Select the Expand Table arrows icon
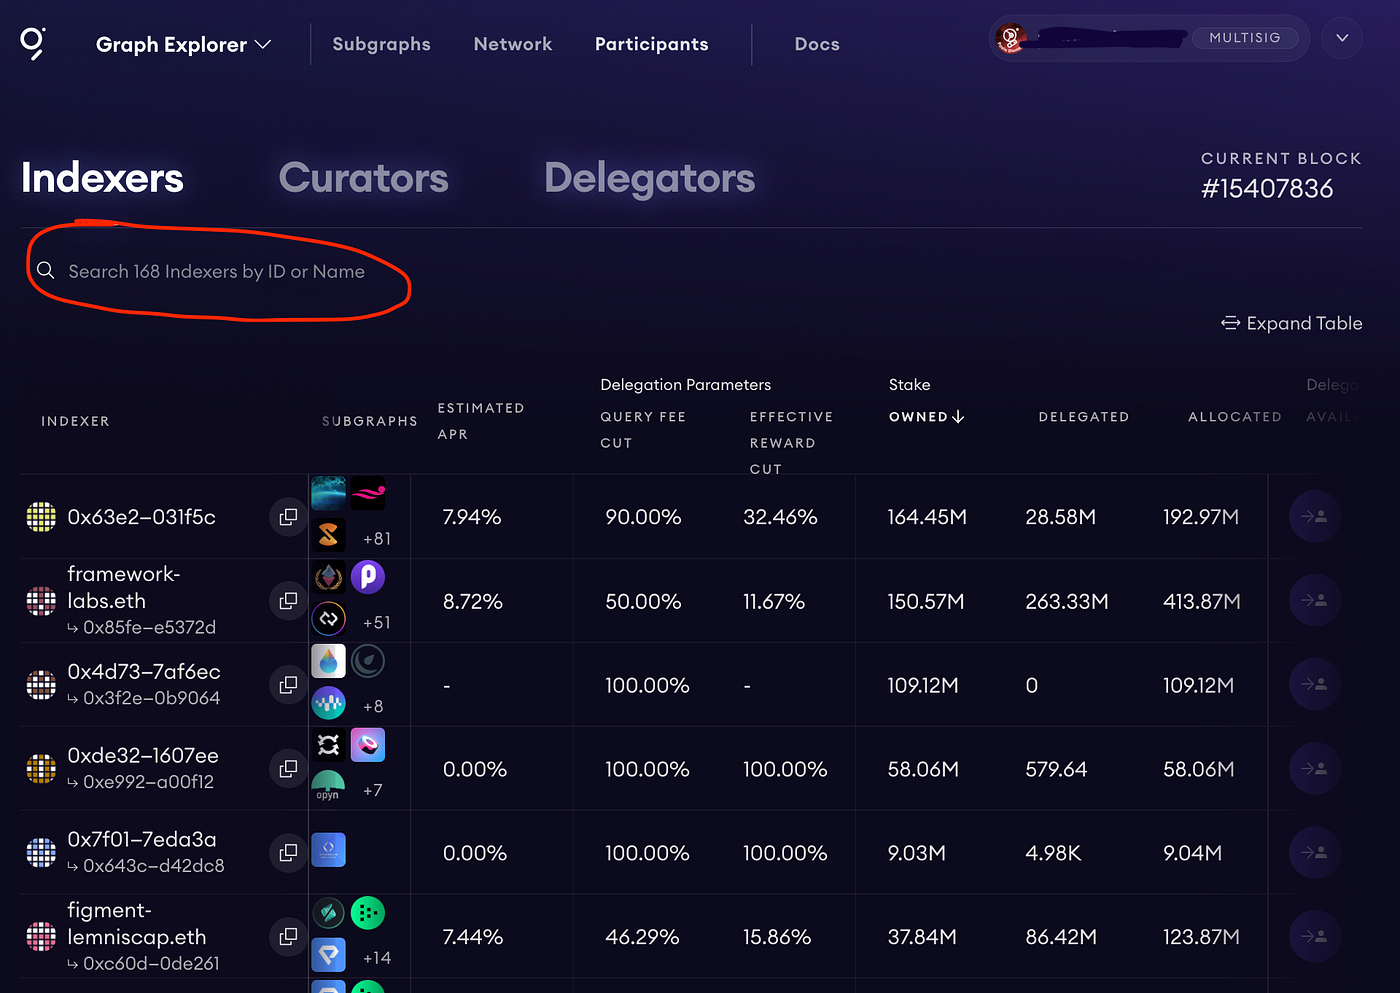The height and width of the screenshot is (993, 1400). (1230, 323)
